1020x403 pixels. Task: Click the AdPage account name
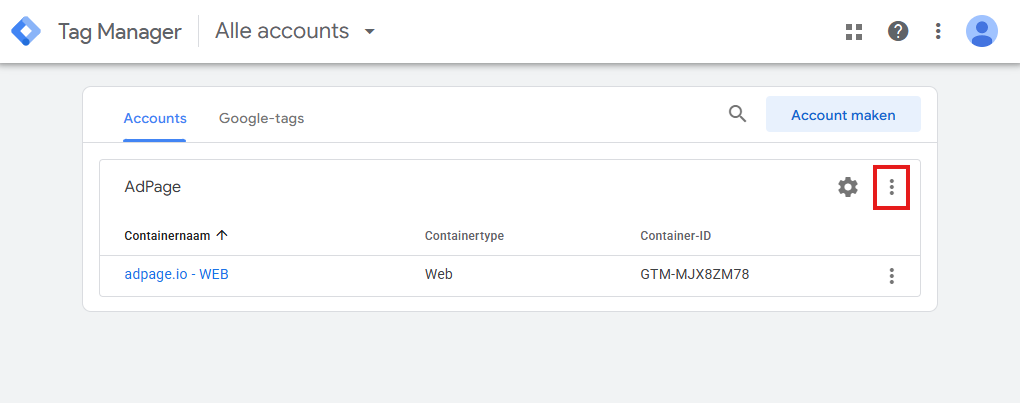click(152, 187)
